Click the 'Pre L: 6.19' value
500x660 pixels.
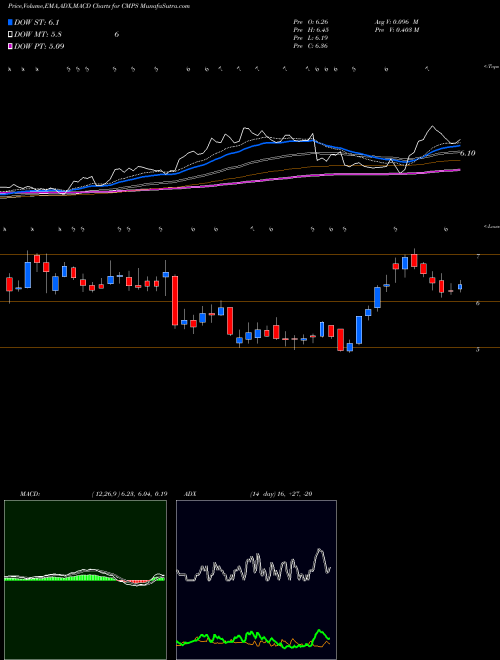click(311, 38)
